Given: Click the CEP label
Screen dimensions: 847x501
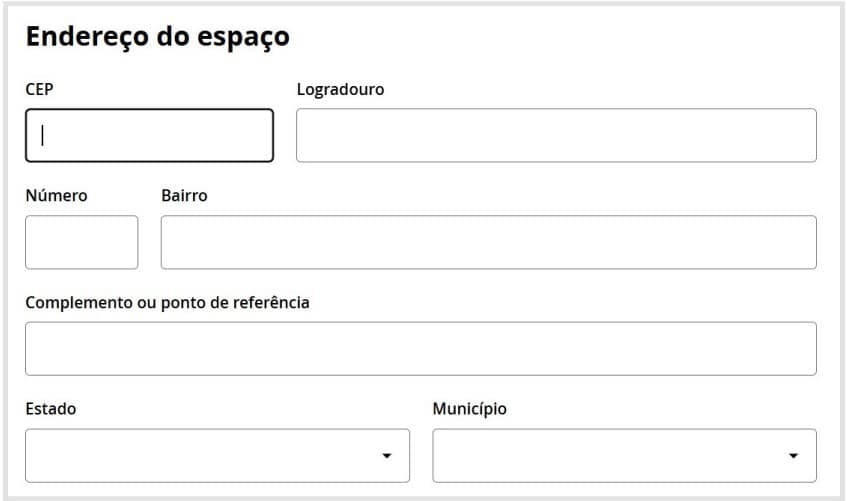Looking at the screenshot, I should pos(39,89).
